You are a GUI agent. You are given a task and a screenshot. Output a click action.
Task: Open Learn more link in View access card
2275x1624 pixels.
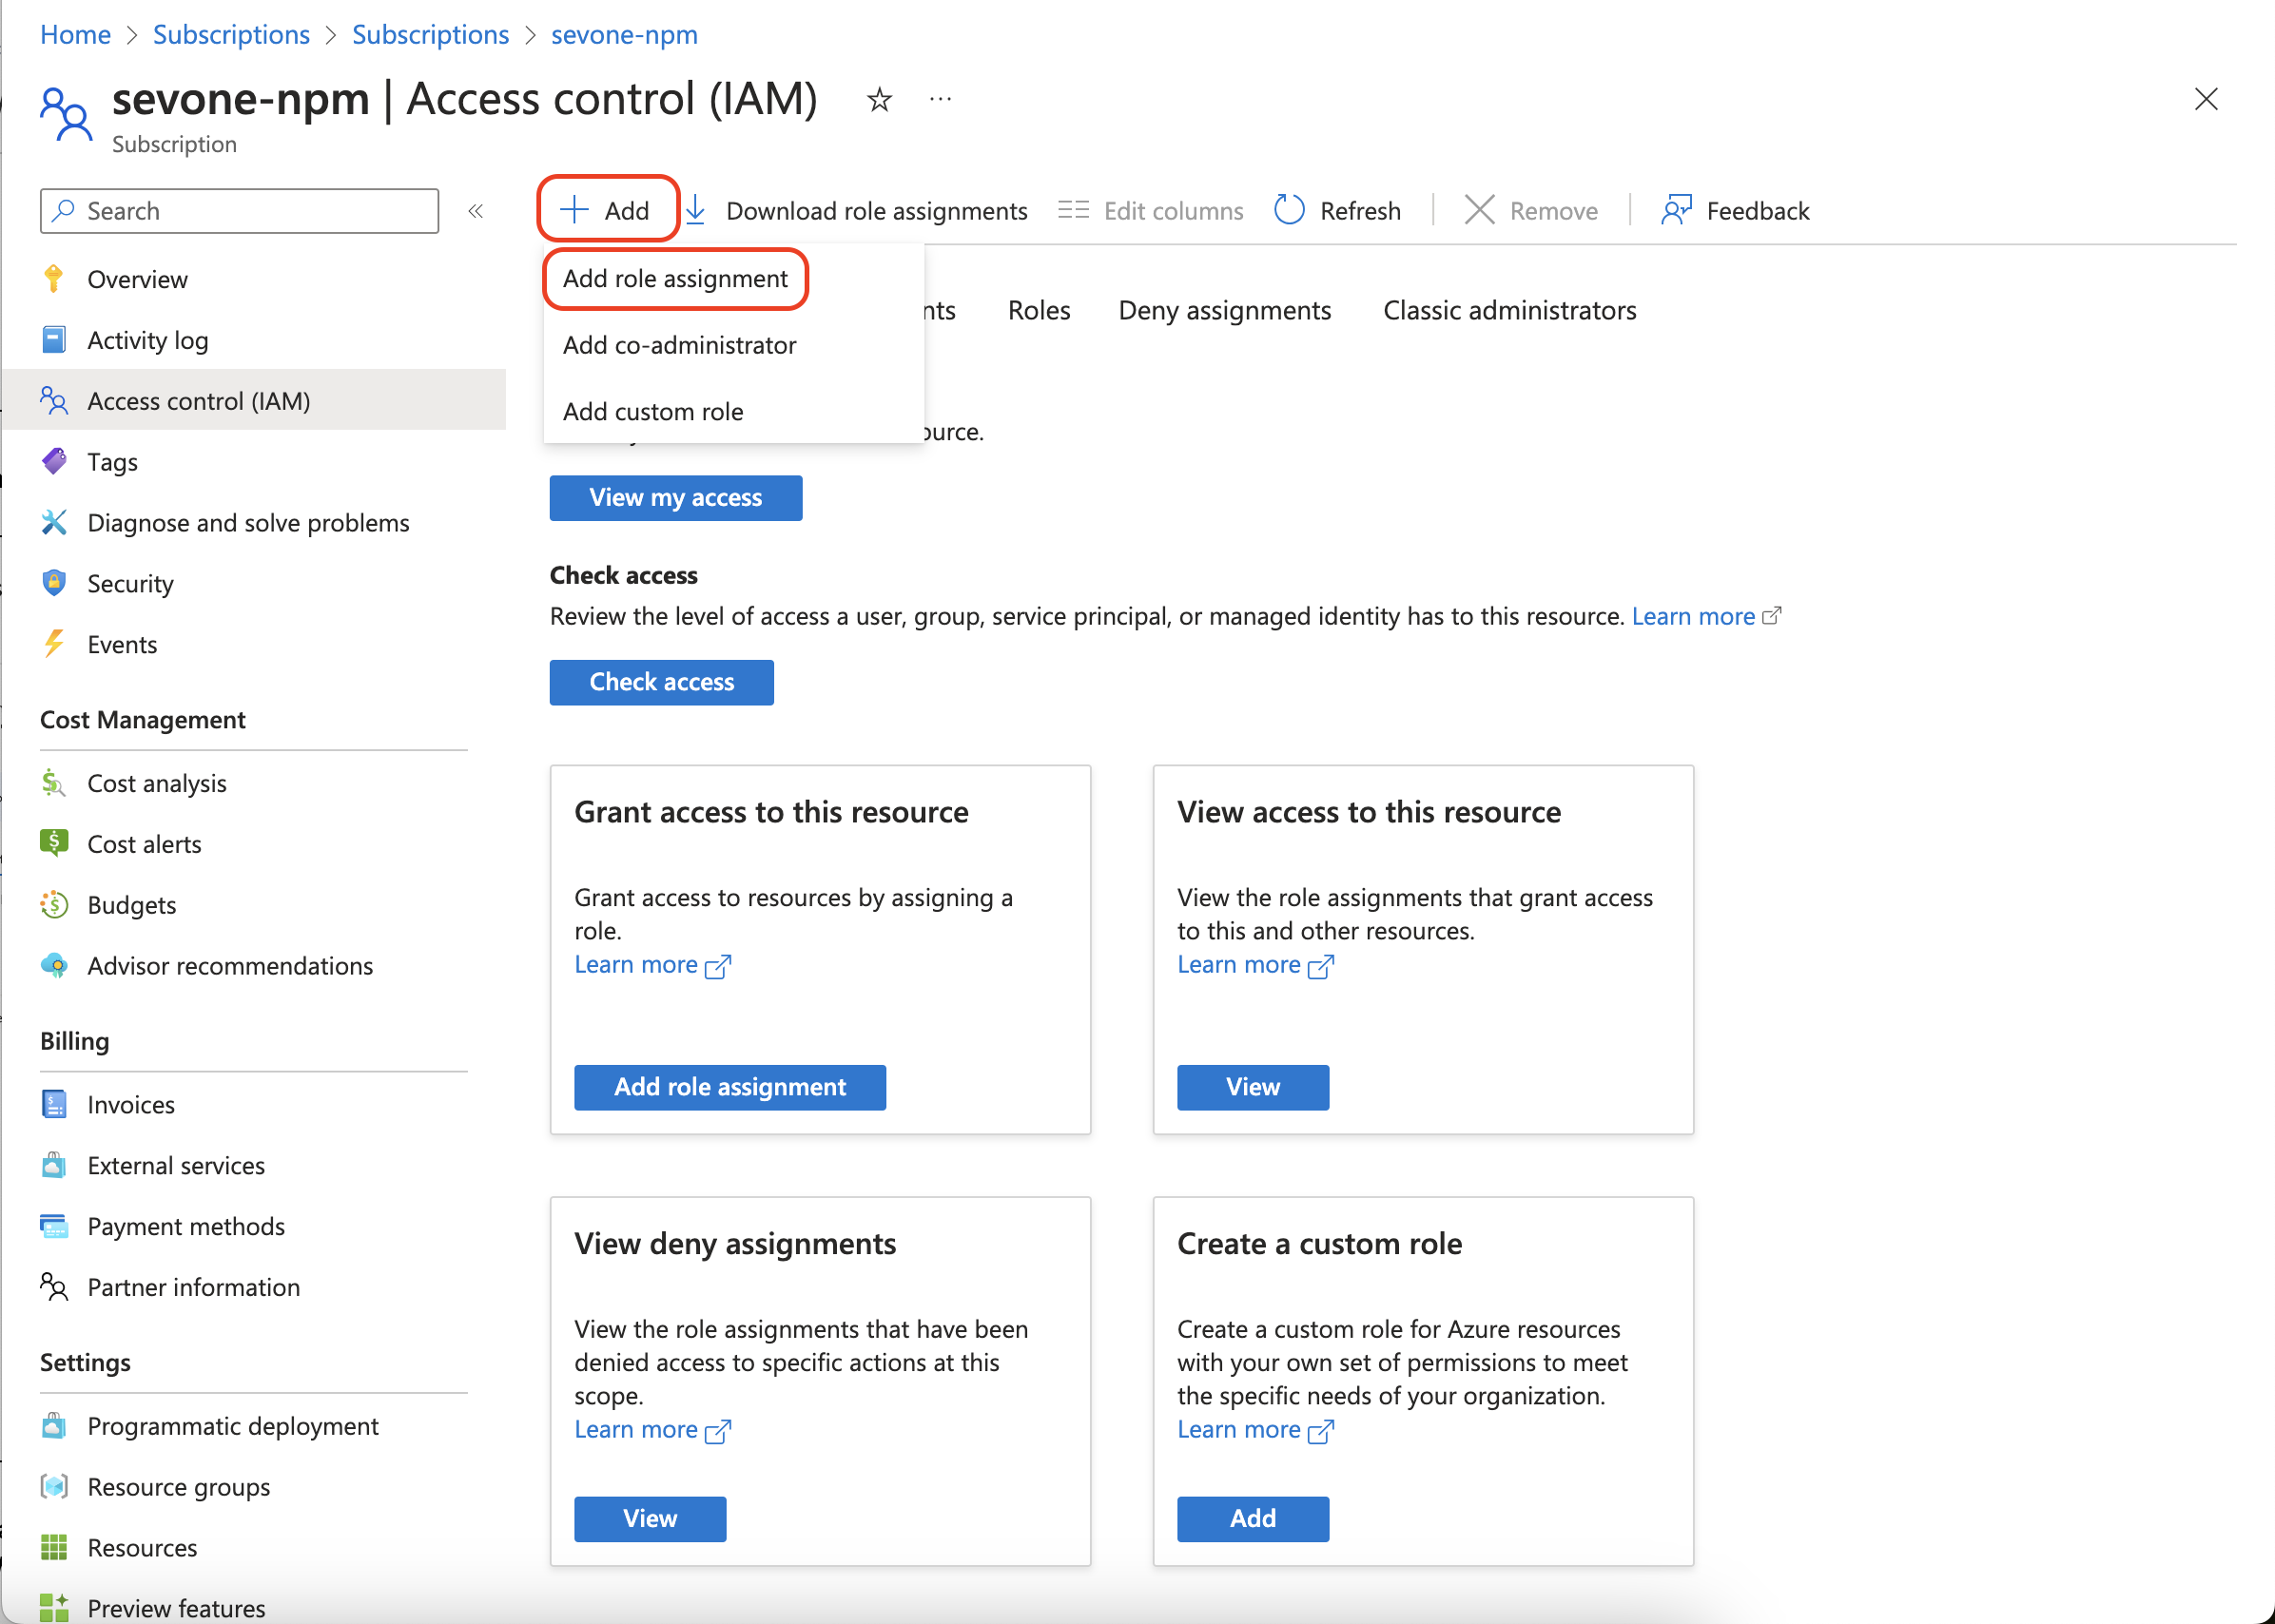[x=1255, y=964]
